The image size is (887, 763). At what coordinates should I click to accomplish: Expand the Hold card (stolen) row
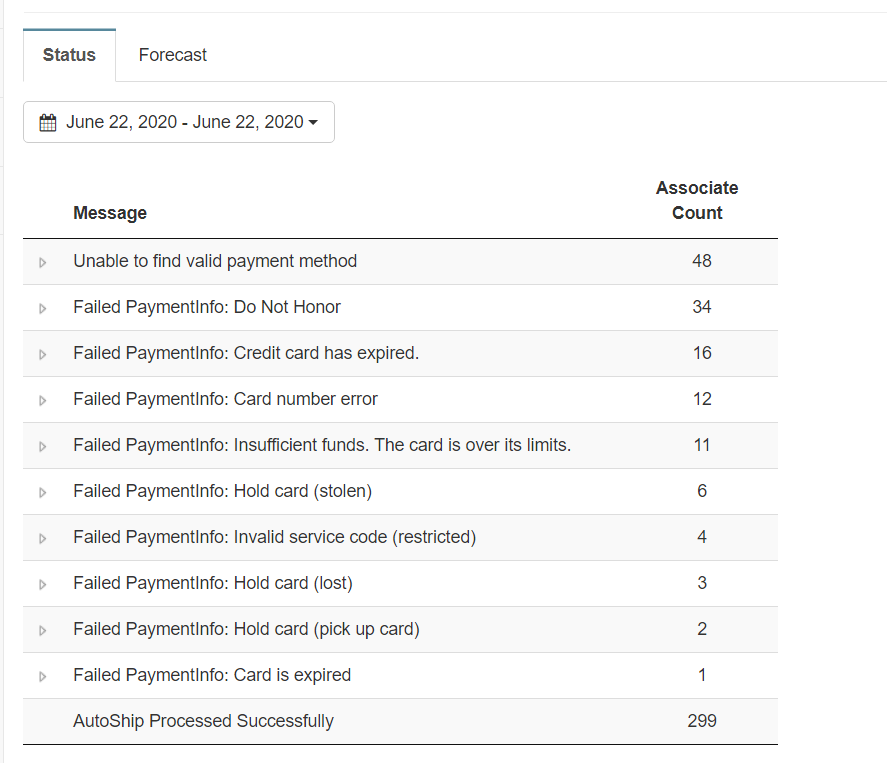42,492
